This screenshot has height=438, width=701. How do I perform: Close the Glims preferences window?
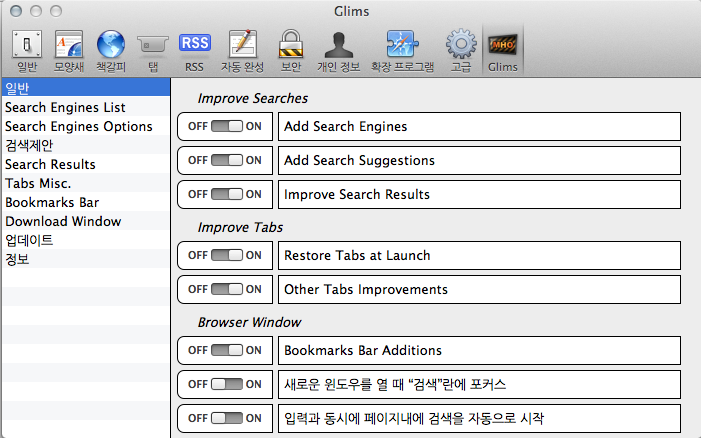pyautogui.click(x=16, y=11)
